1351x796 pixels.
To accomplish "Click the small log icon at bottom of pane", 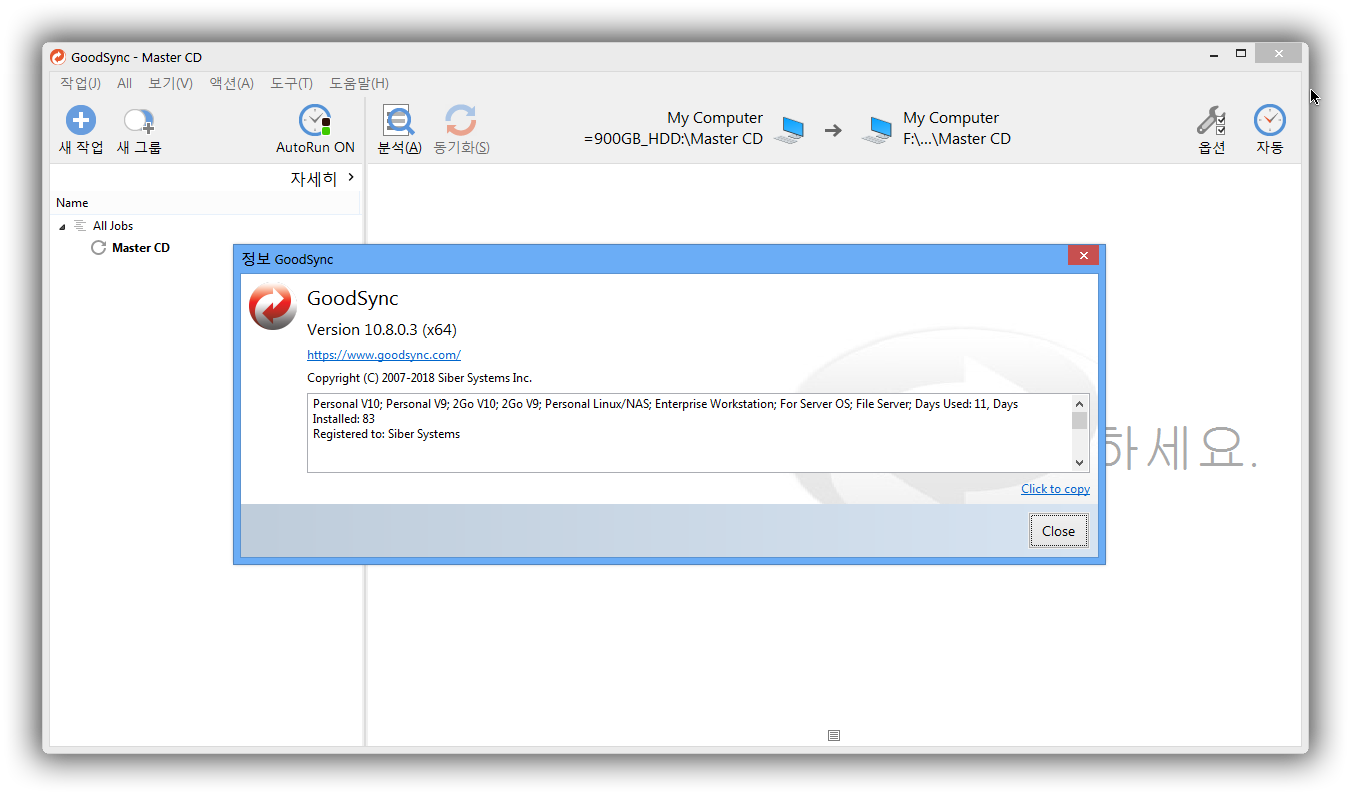I will pos(834,735).
